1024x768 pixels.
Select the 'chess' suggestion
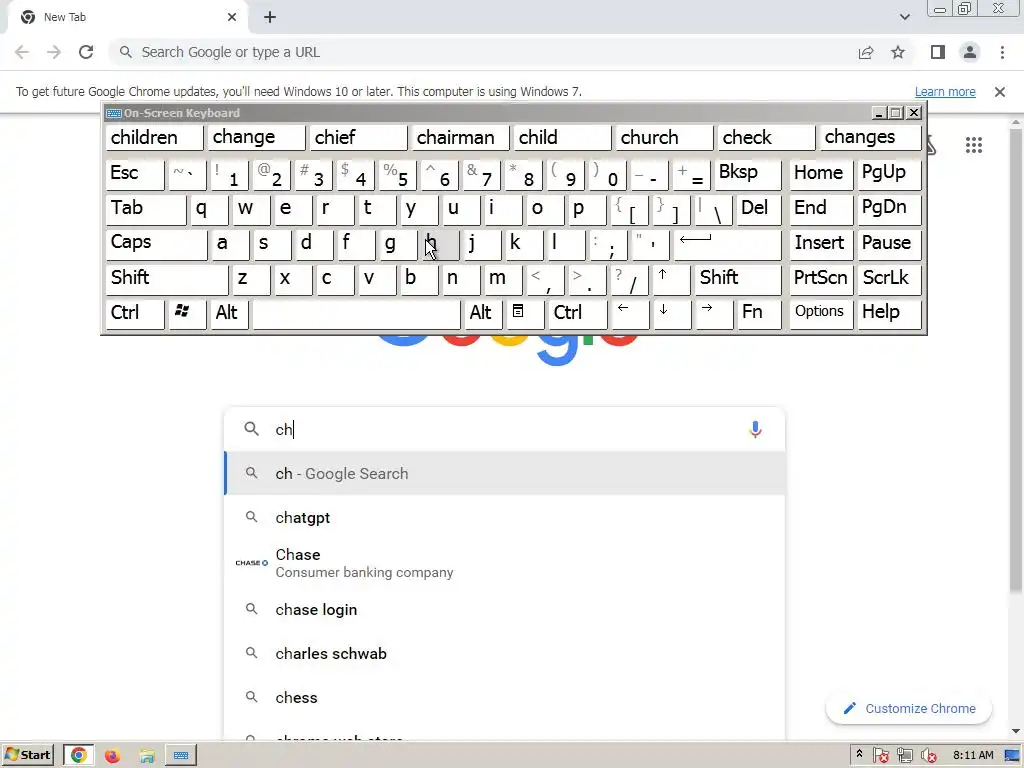click(504, 697)
